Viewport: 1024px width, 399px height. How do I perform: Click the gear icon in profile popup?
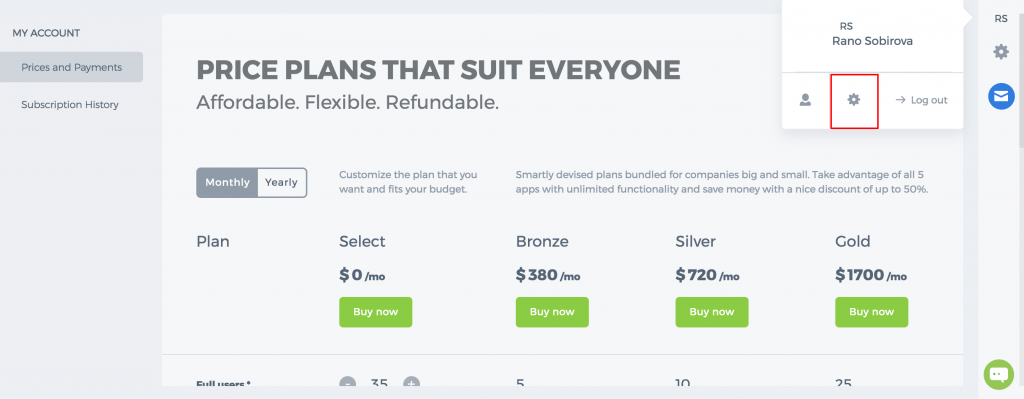[x=854, y=100]
